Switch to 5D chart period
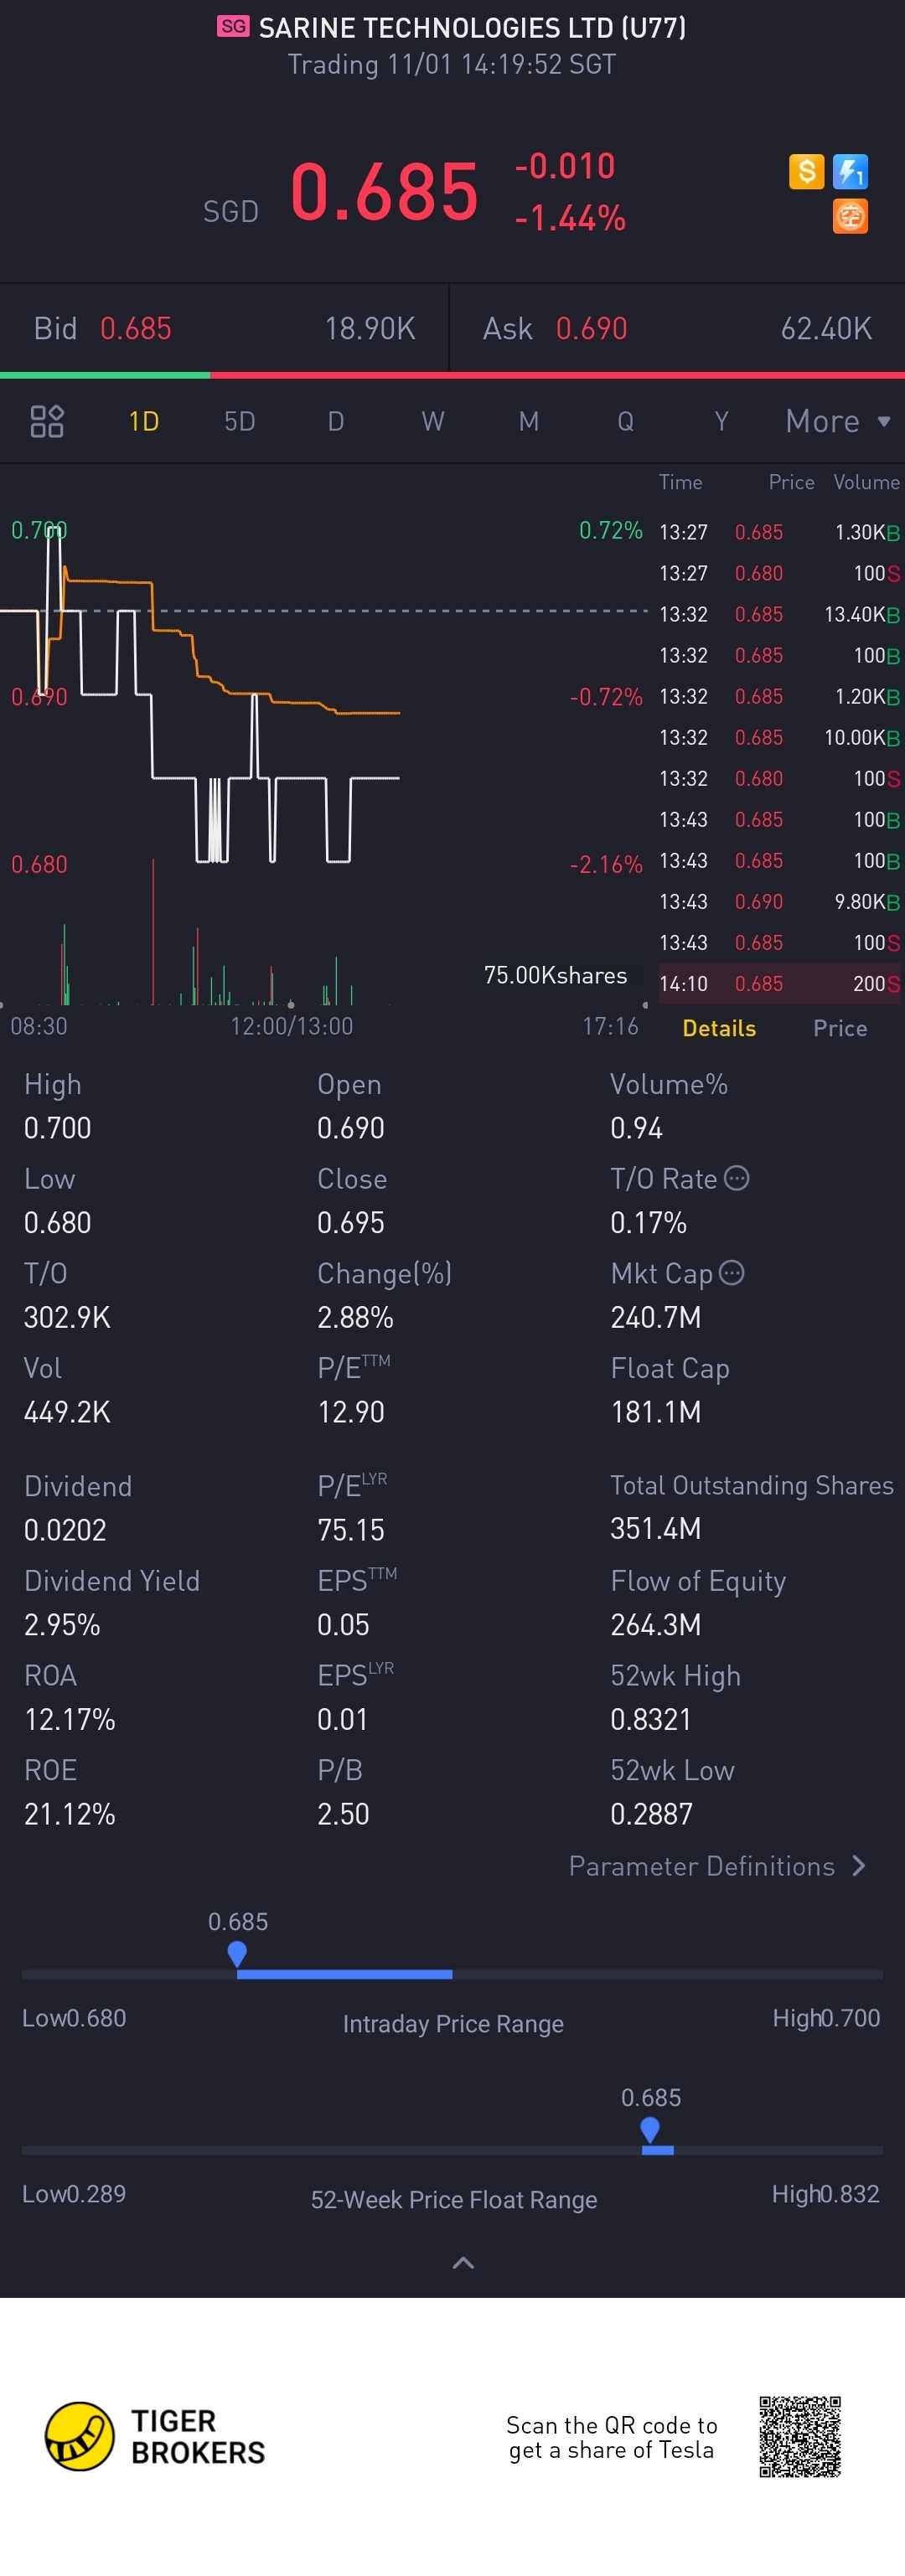 [x=240, y=421]
